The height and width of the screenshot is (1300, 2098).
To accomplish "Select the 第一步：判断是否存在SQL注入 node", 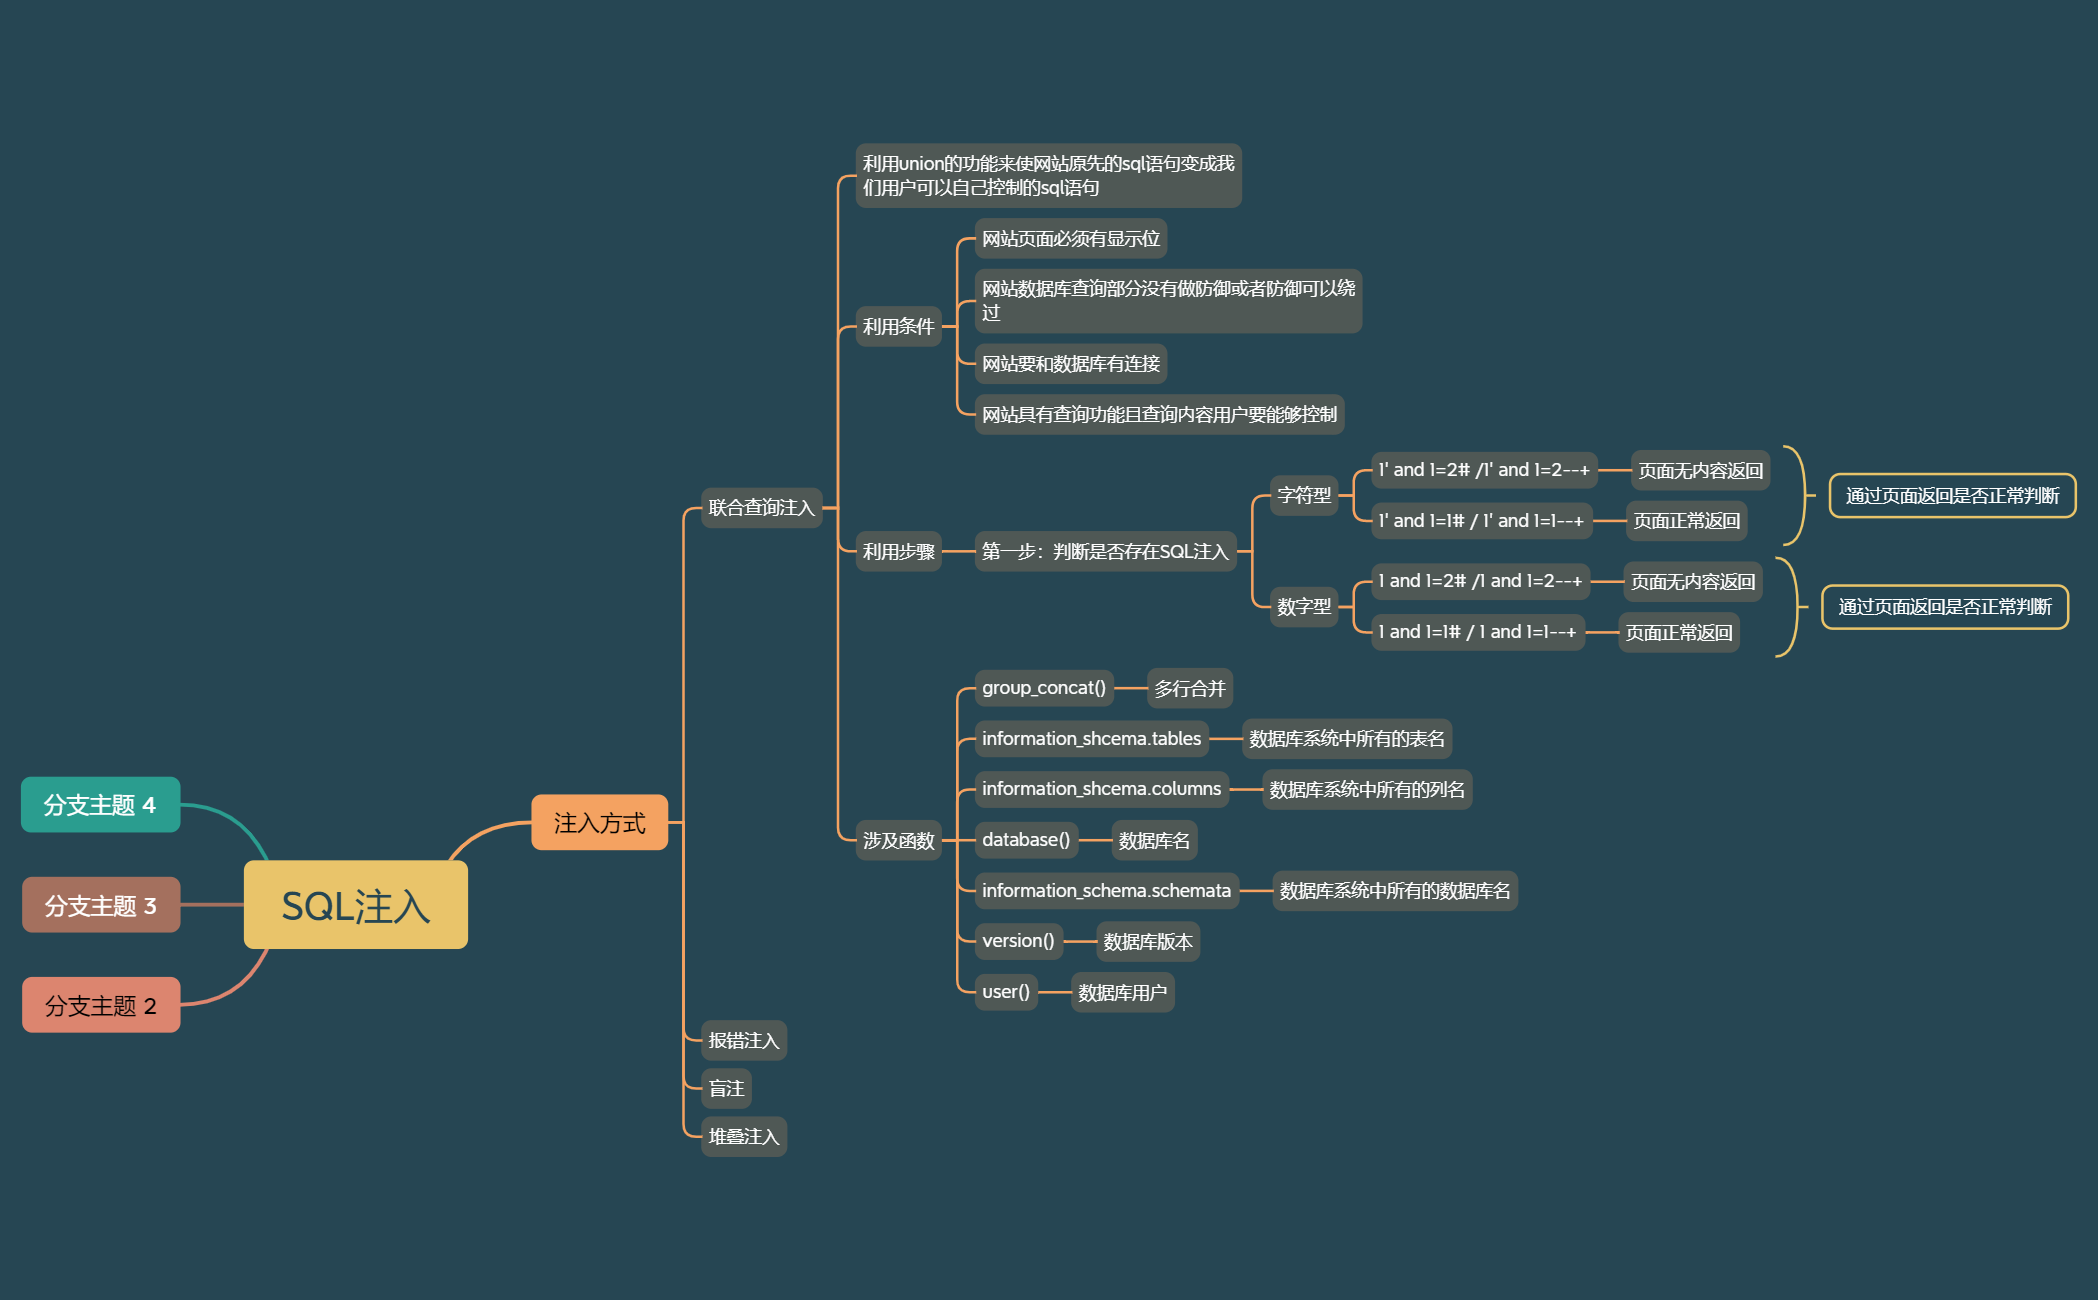I will click(x=1104, y=552).
